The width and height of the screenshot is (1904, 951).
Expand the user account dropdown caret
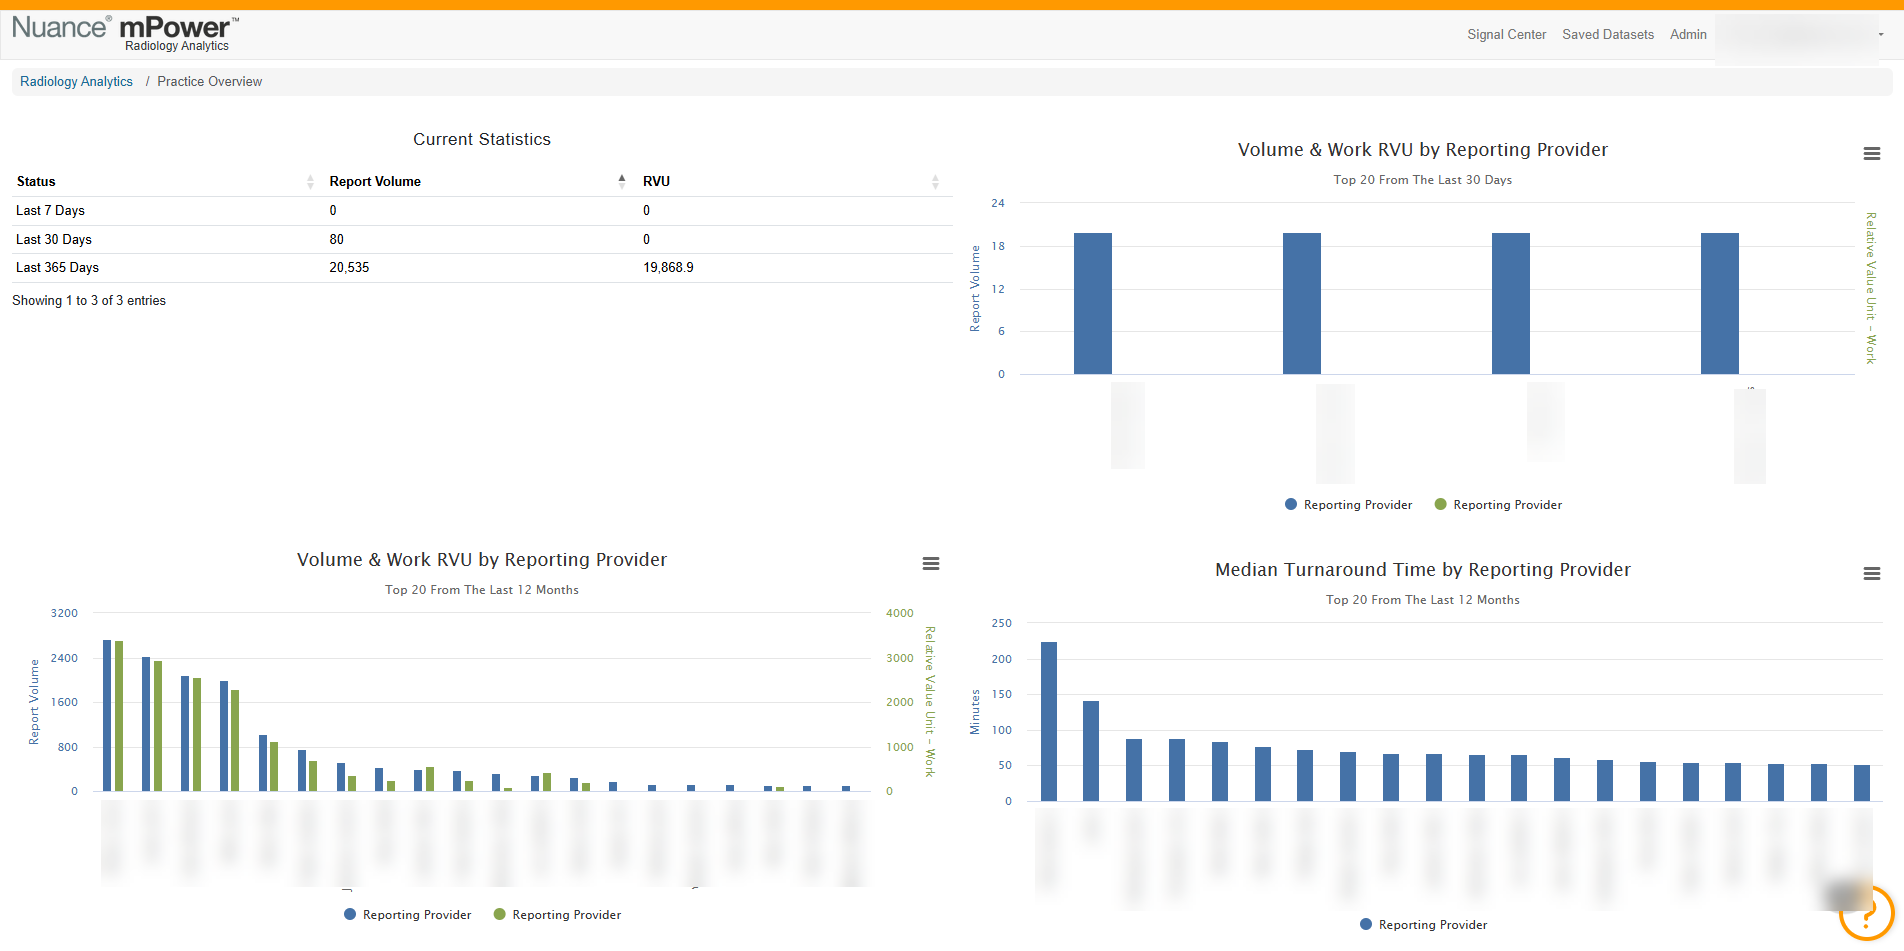coord(1881,35)
